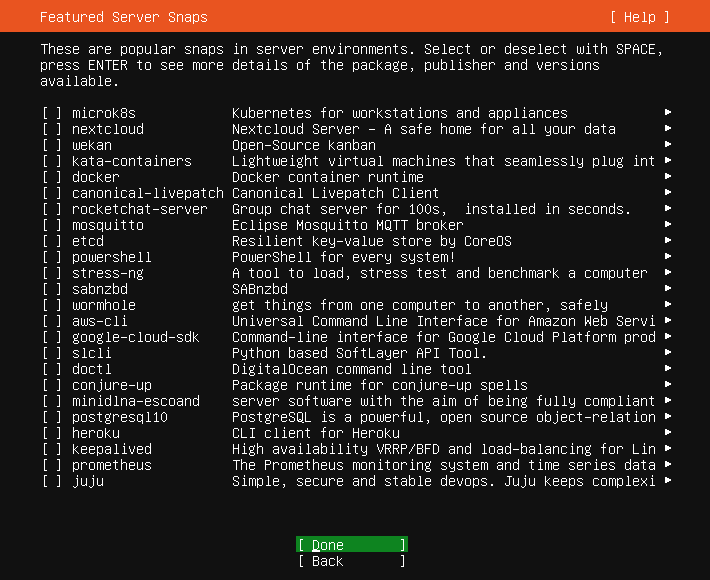The width and height of the screenshot is (710, 580).
Task: Toggle the slcli checkbox
Action: tap(52, 353)
